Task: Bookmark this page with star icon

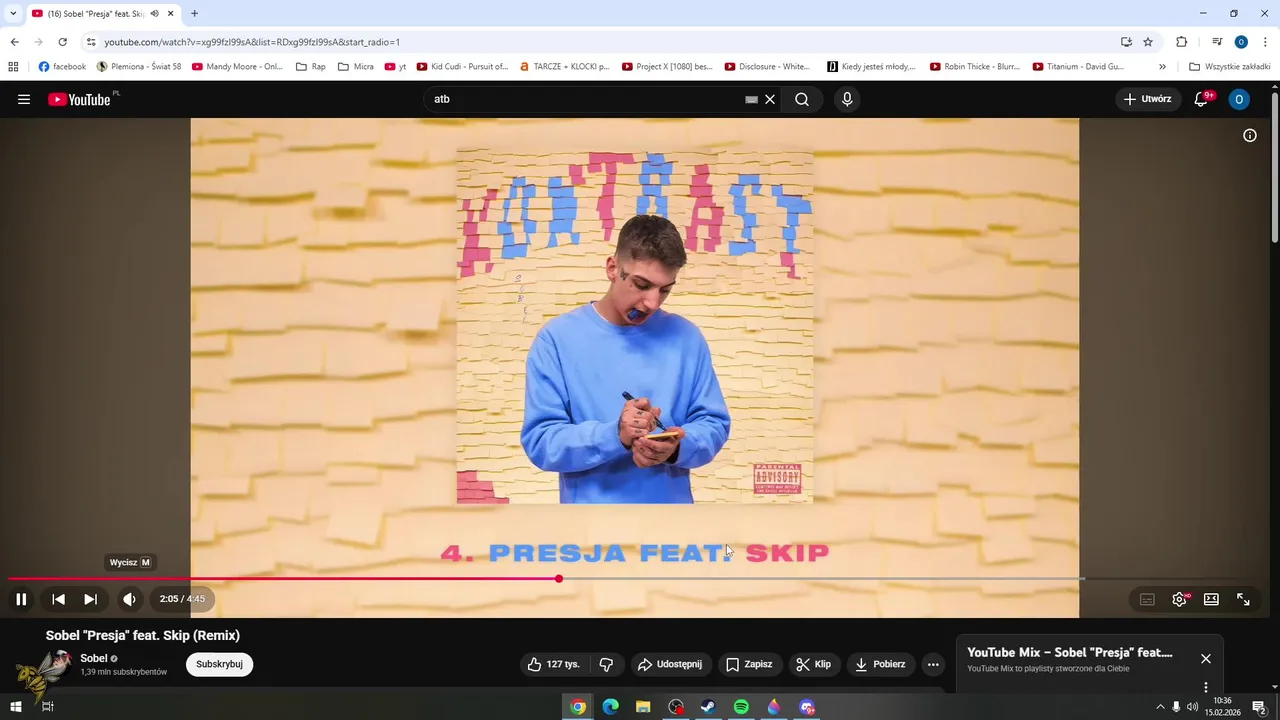Action: click(x=1148, y=42)
